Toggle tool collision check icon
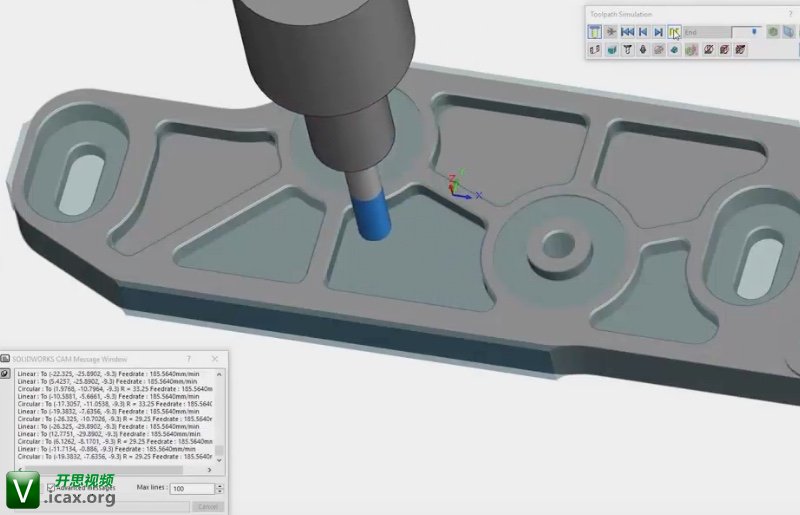The image size is (800, 515). [709, 50]
